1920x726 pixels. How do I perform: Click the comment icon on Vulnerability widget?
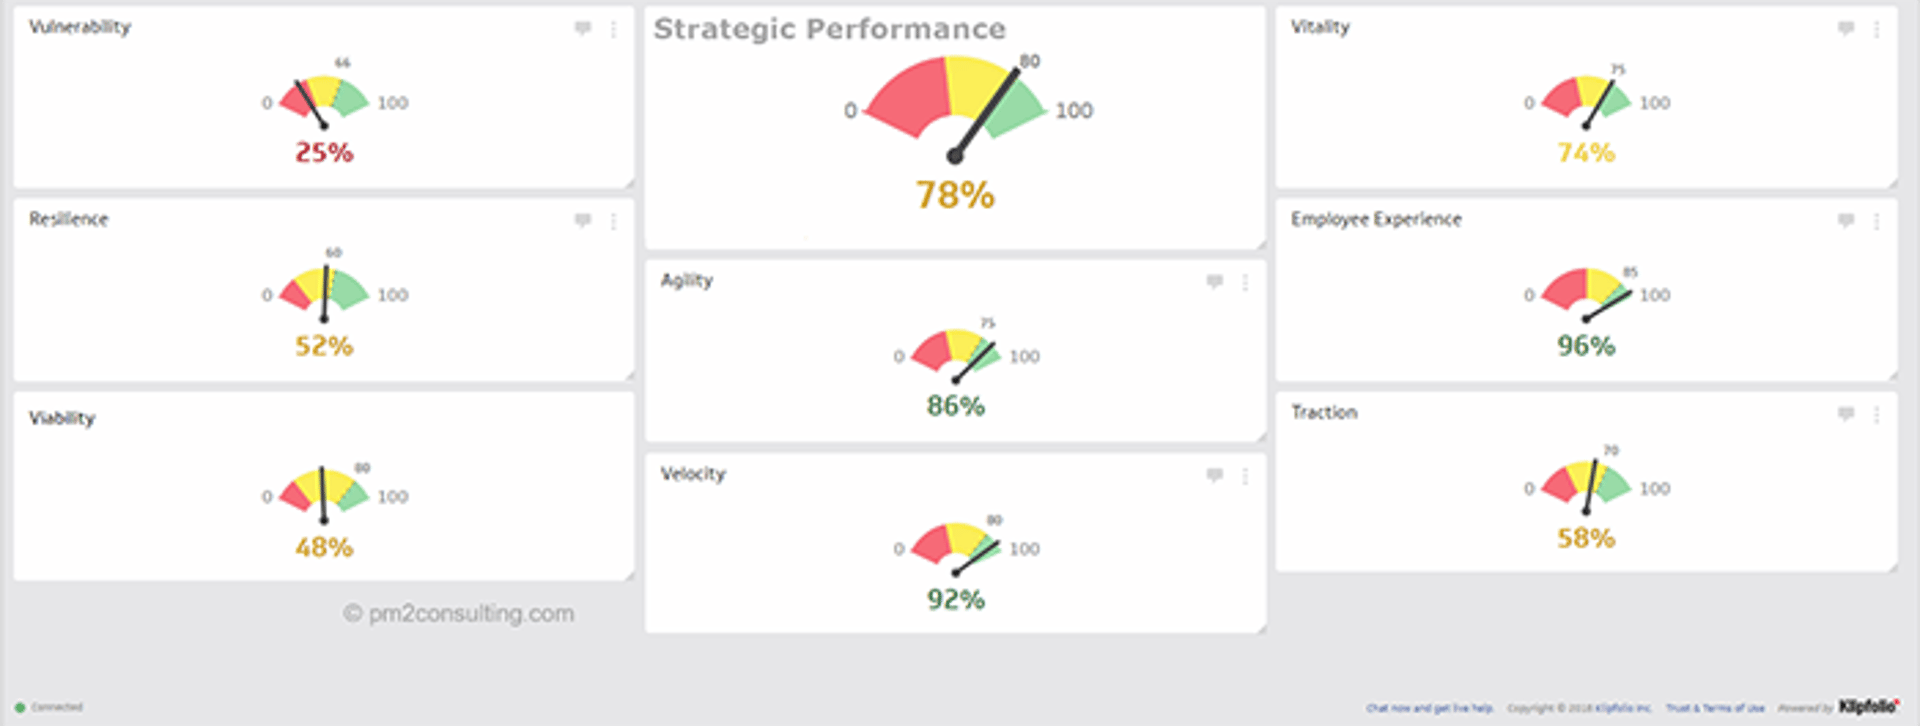(583, 30)
